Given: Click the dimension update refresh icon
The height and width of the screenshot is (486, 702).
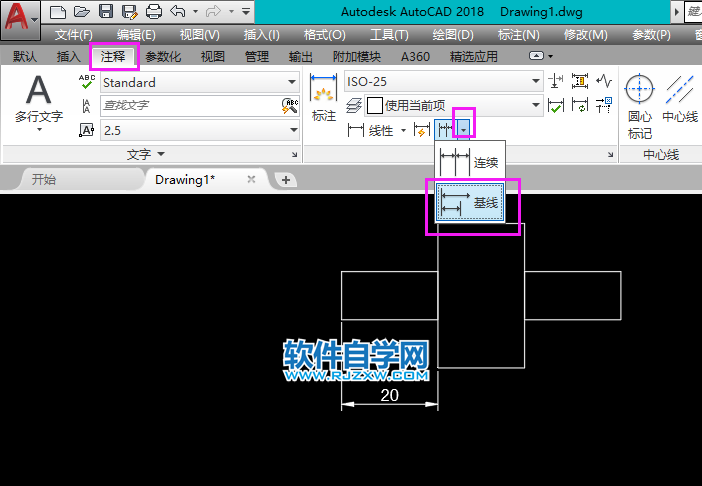Looking at the screenshot, I should tap(580, 106).
